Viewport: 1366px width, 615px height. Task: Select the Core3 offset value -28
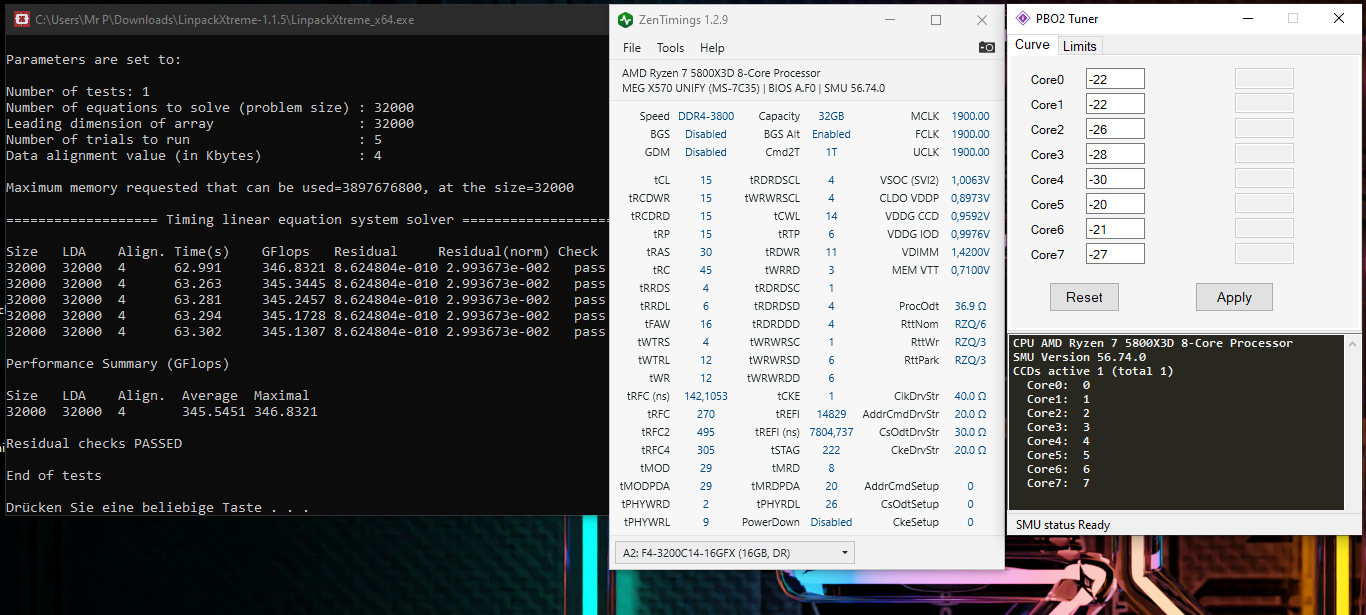tap(1114, 153)
